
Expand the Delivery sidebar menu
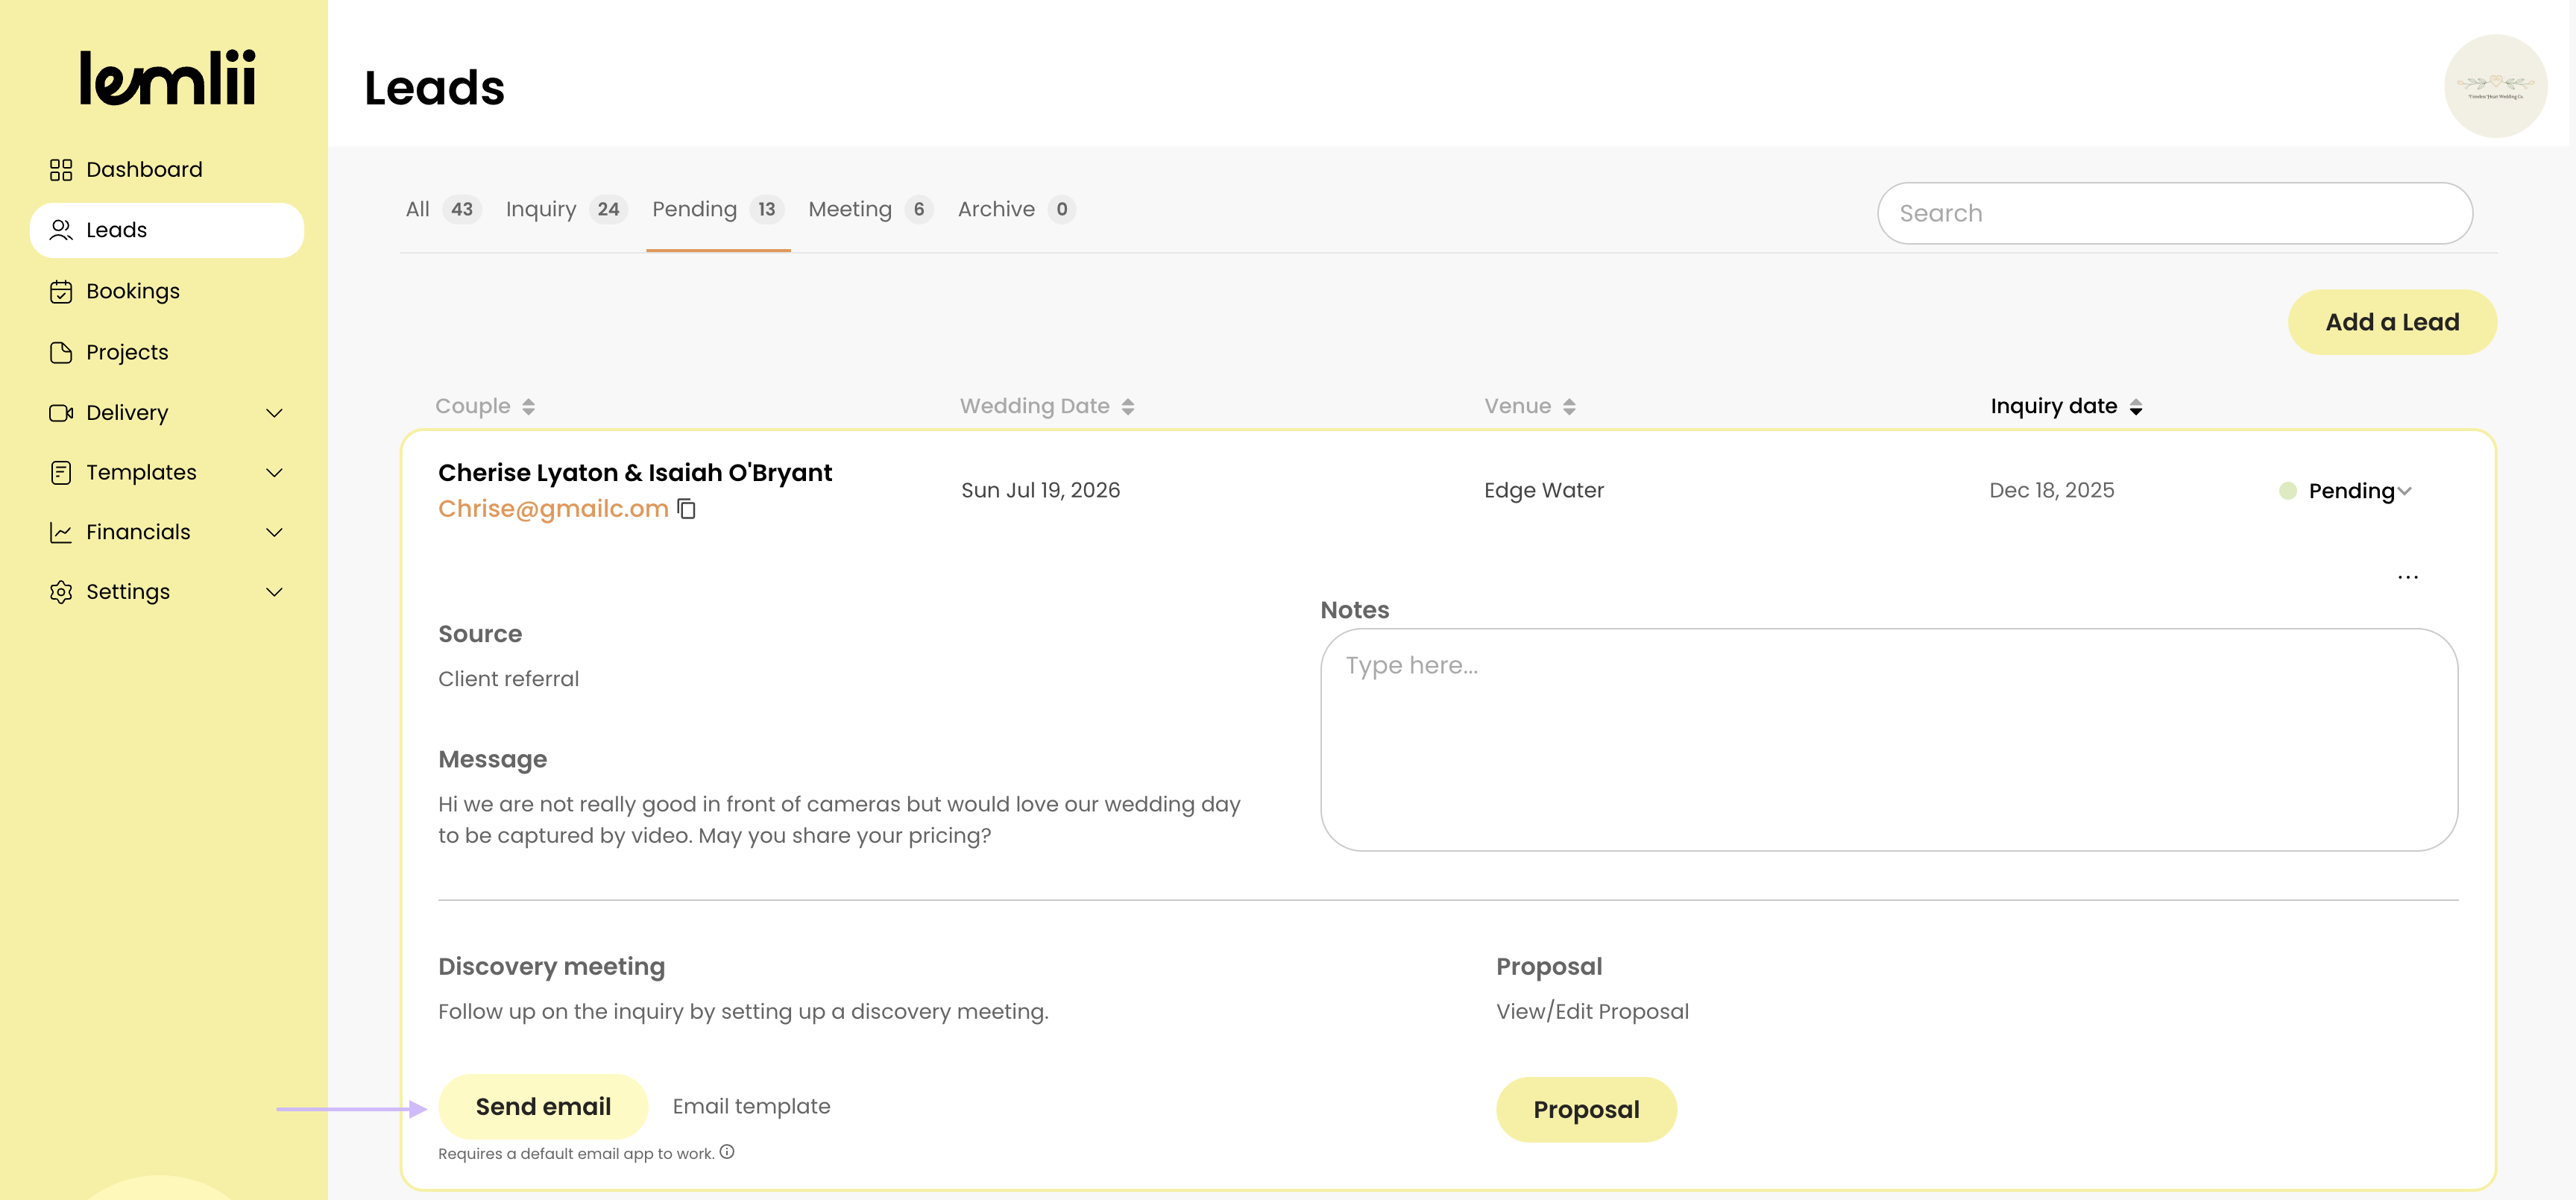tap(274, 413)
